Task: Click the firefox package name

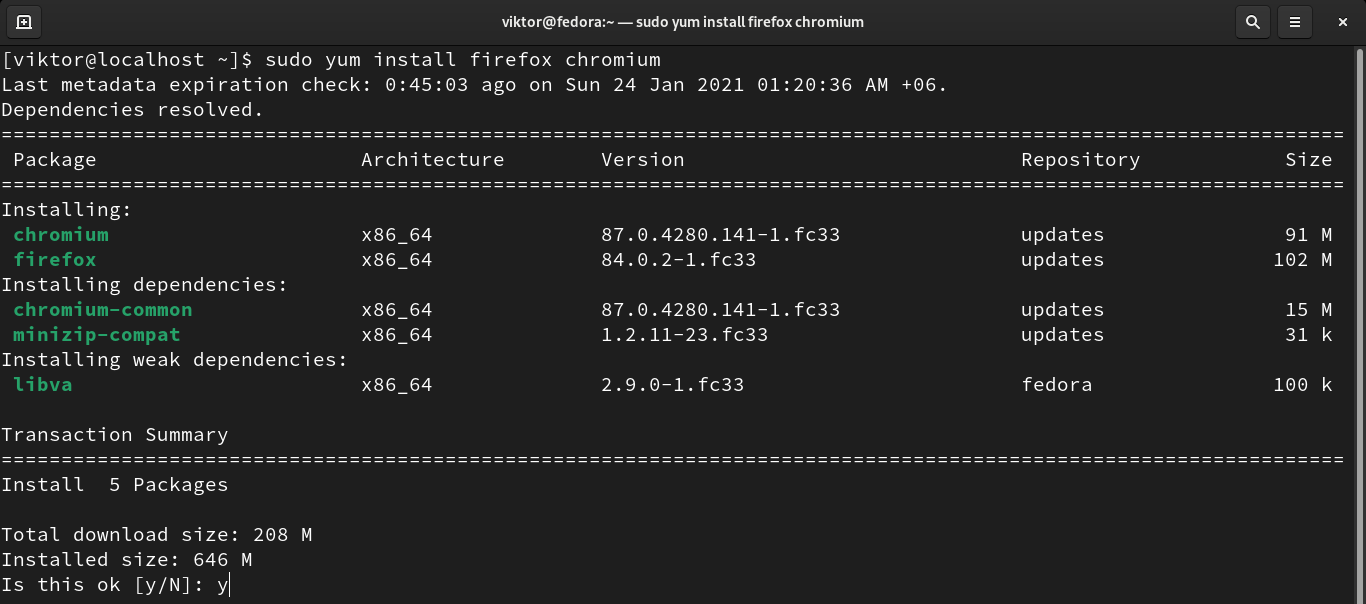Action: (x=55, y=260)
